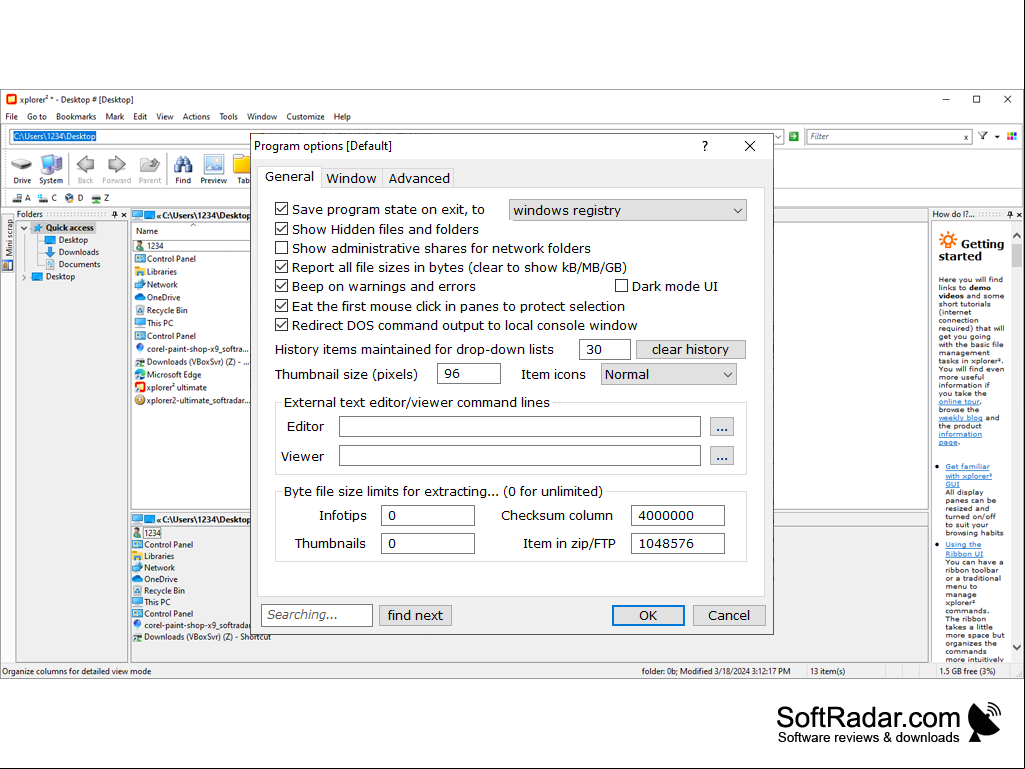Switch to drive D in the drive bar

point(73,198)
